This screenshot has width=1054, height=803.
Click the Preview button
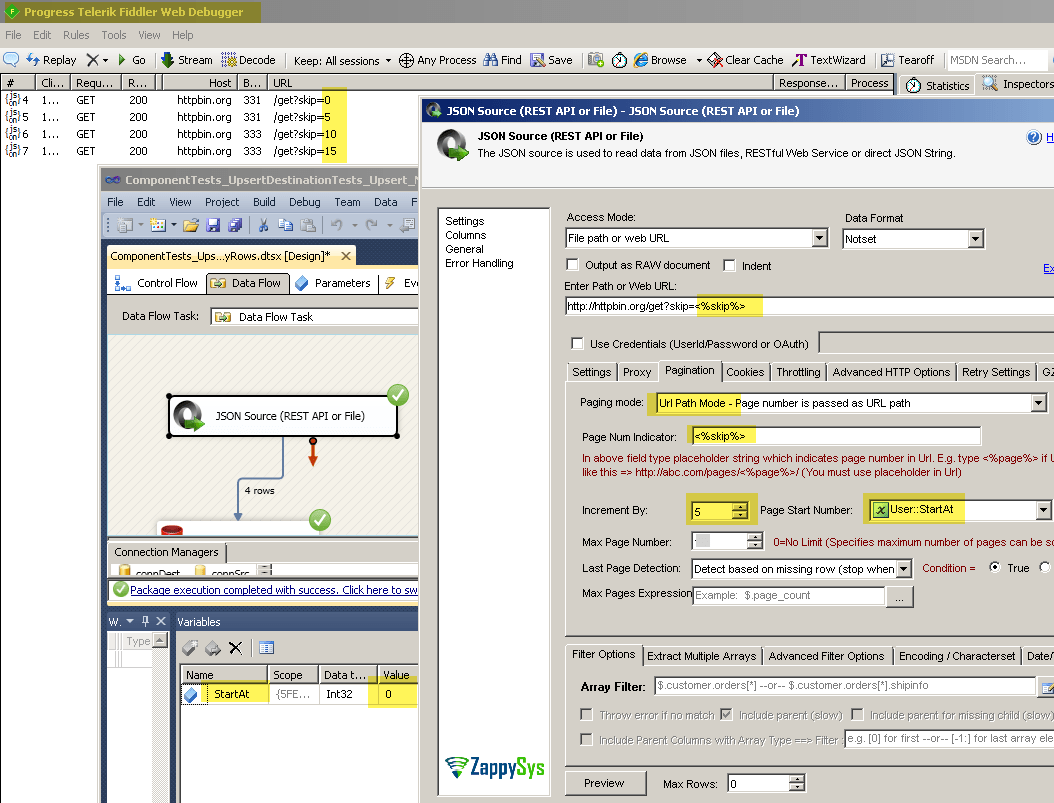605,782
